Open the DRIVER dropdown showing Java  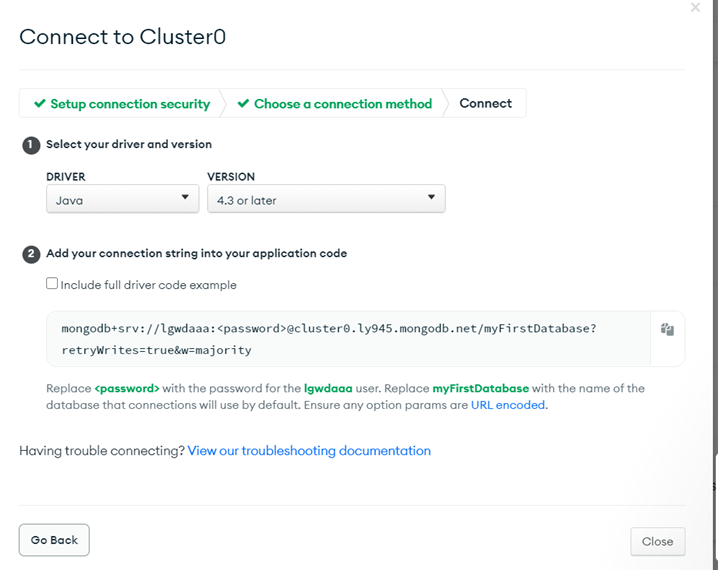click(123, 199)
